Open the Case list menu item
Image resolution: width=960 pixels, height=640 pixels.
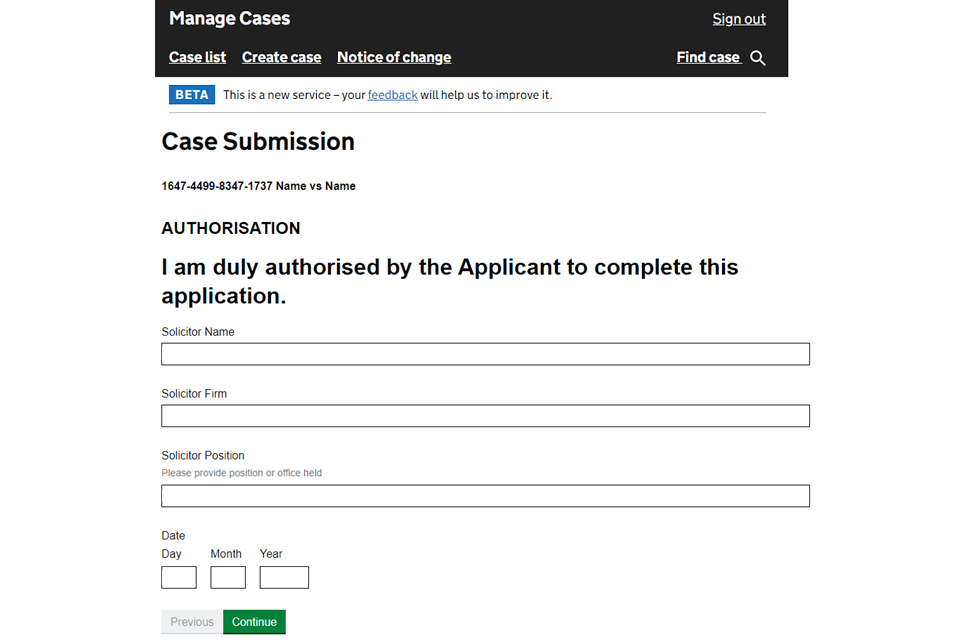click(197, 57)
